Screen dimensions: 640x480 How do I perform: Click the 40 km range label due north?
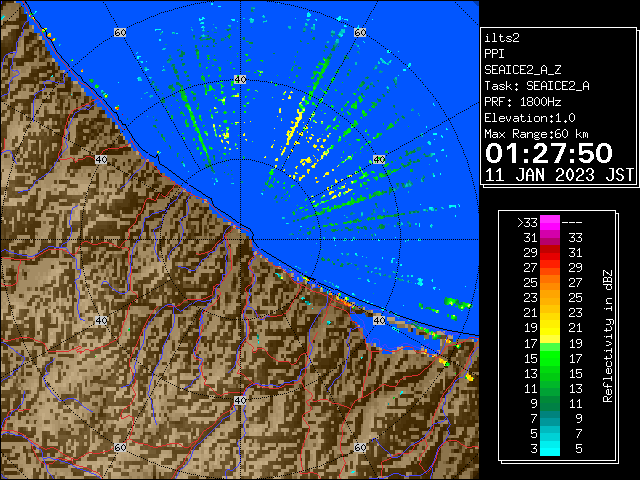pos(240,79)
